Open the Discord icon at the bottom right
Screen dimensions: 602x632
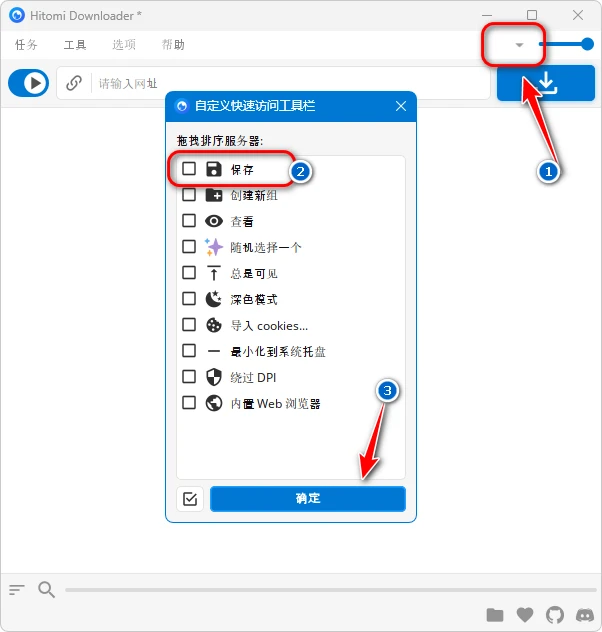pos(585,615)
